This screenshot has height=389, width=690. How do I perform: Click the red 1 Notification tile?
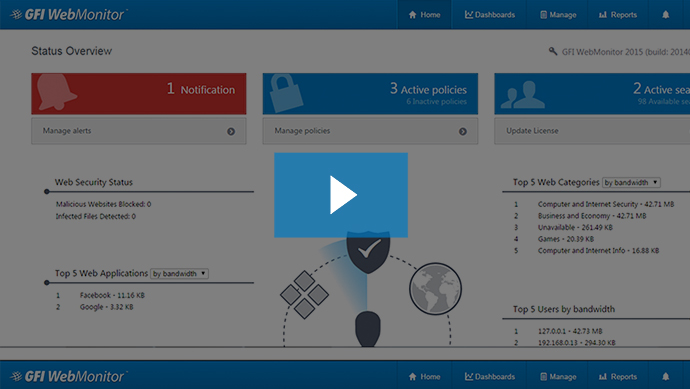tap(139, 94)
